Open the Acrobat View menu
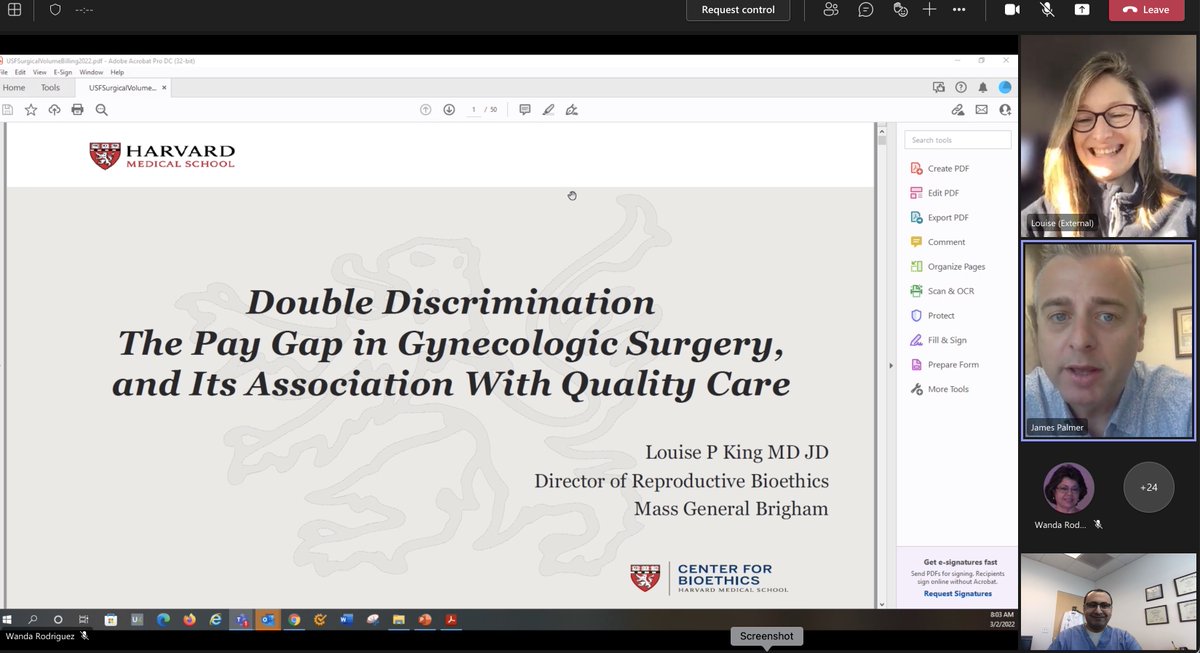This screenshot has width=1200, height=653. (x=40, y=72)
